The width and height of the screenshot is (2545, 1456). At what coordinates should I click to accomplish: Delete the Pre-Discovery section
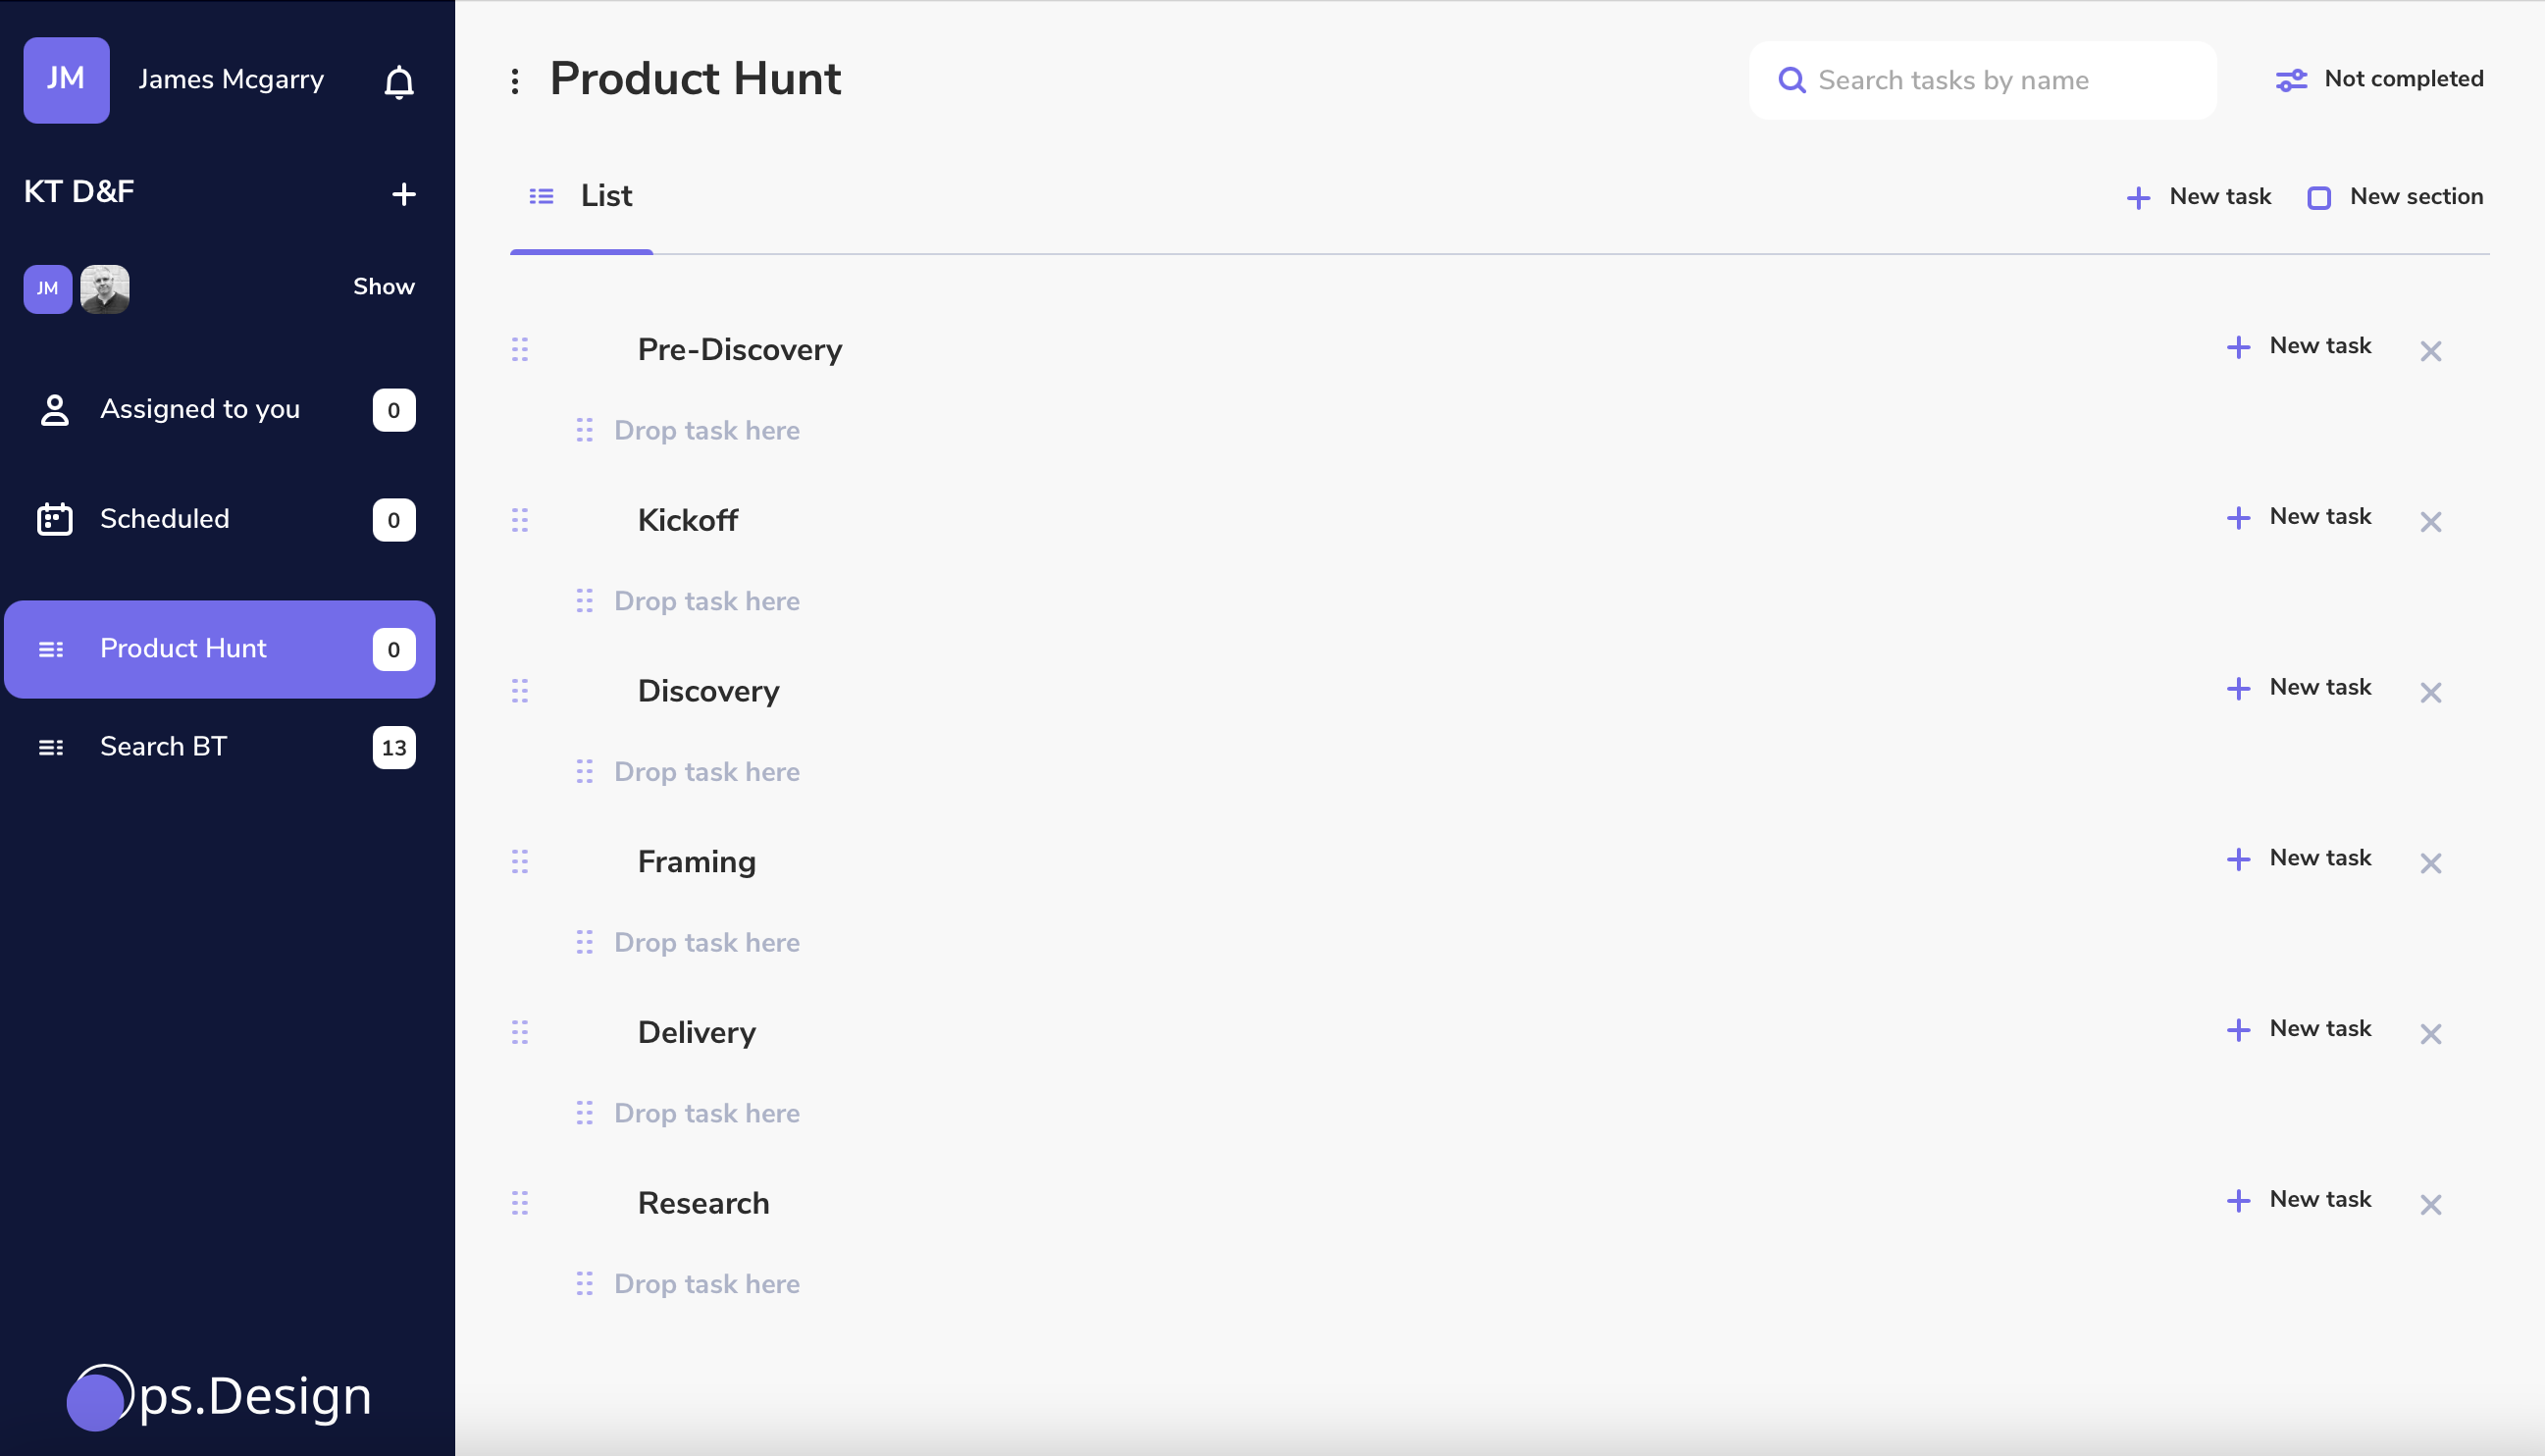click(2431, 352)
